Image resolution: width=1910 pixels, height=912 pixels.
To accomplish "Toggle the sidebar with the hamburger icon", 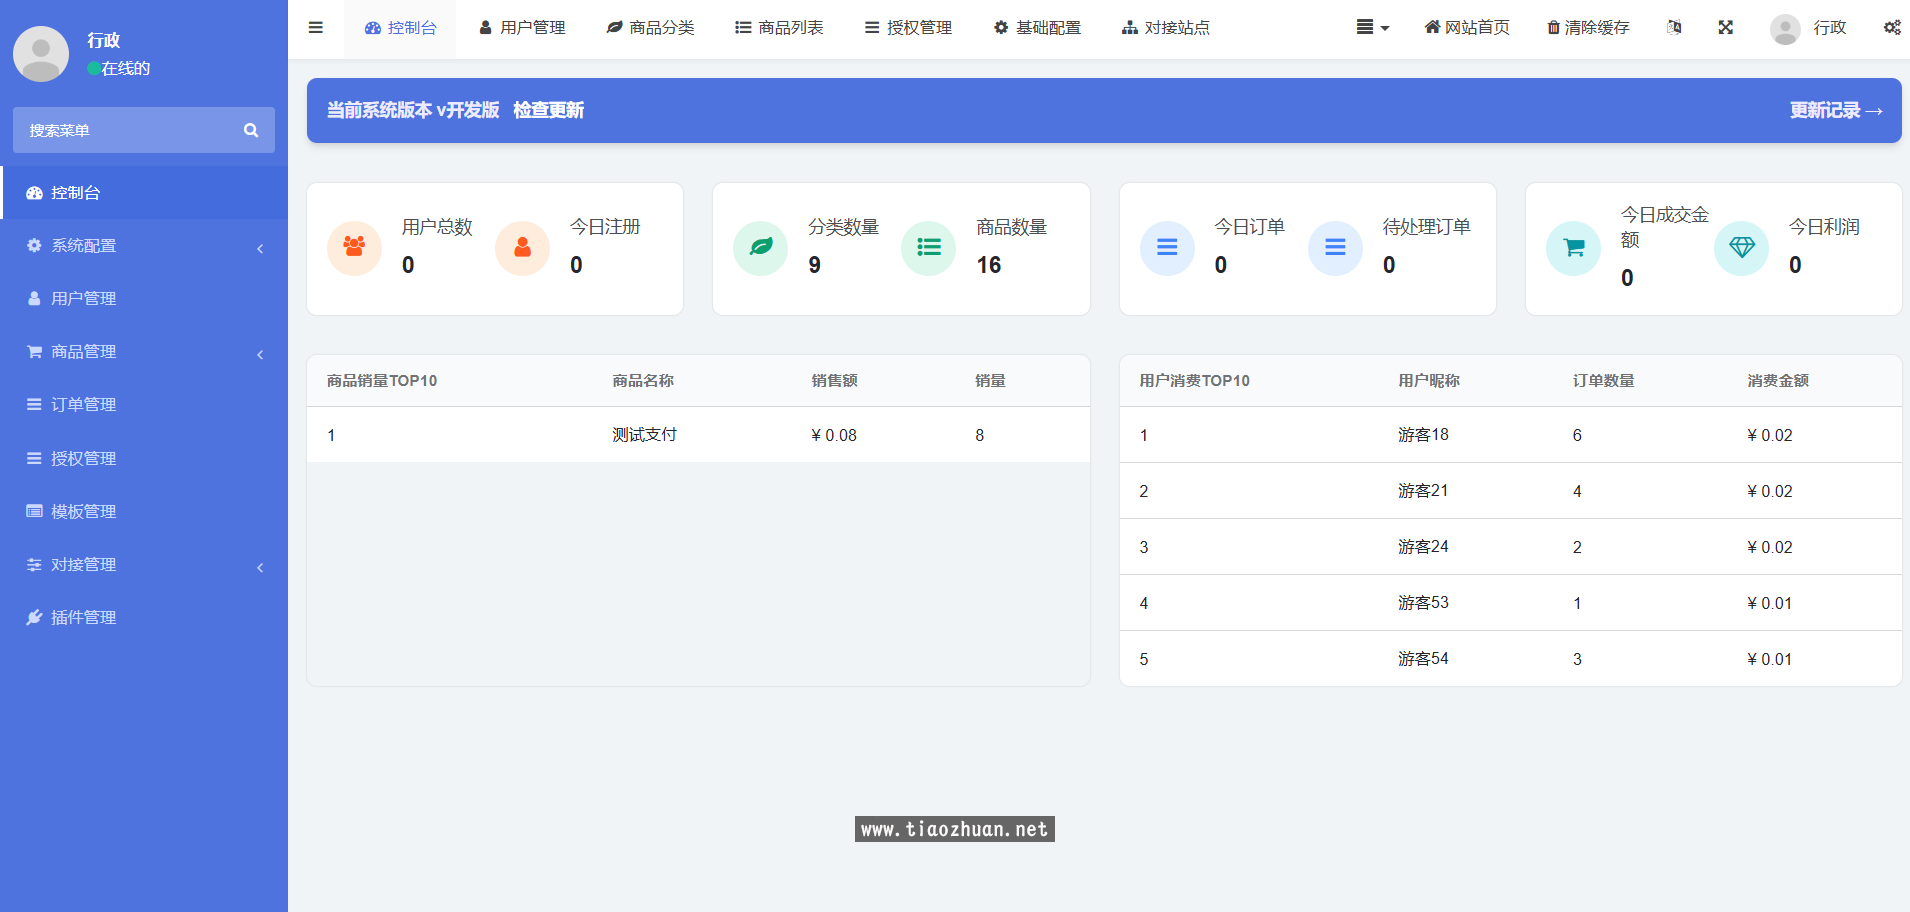I will 316,27.
